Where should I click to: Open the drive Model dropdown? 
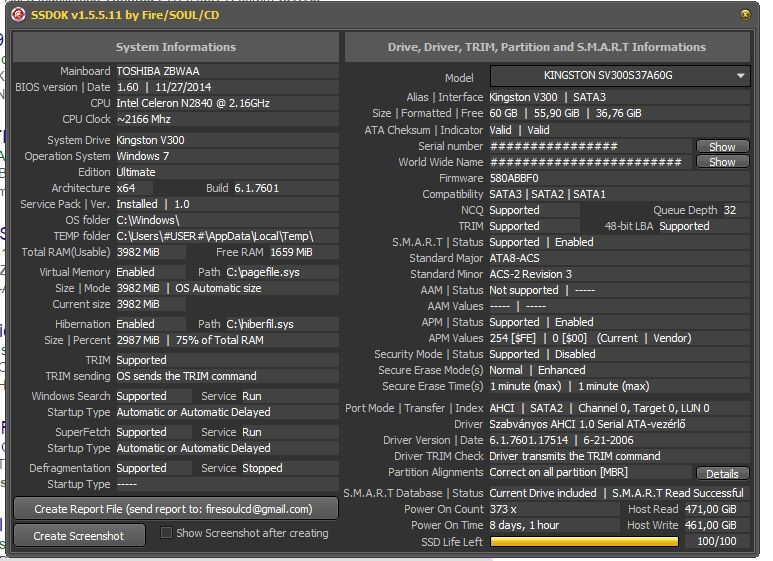[620, 75]
